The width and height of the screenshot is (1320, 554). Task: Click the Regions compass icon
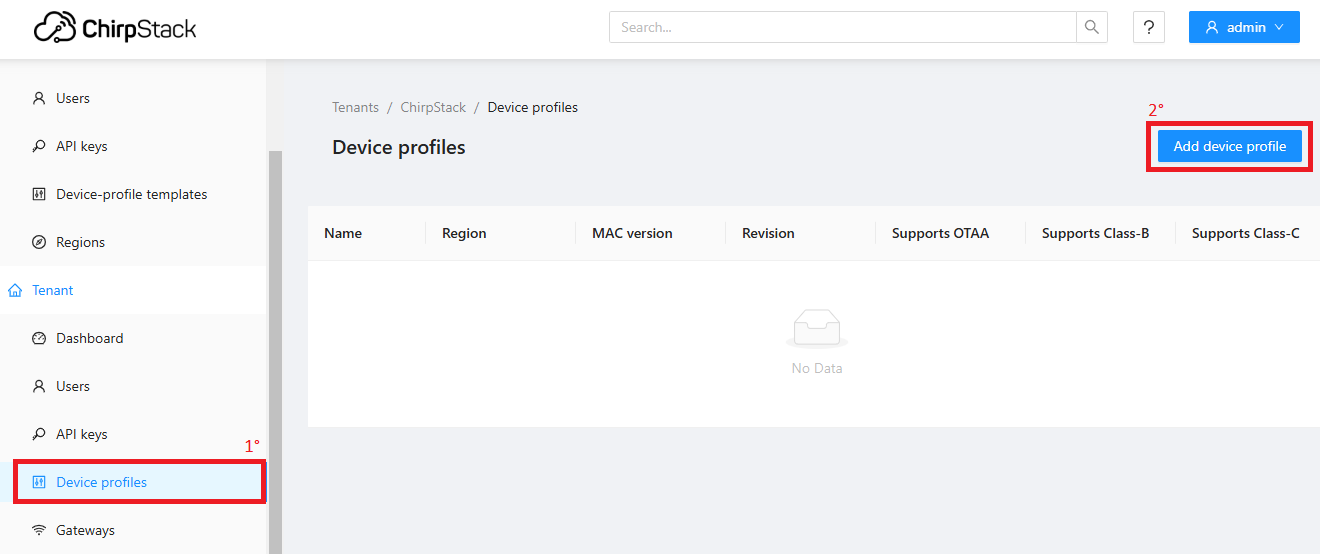point(39,242)
